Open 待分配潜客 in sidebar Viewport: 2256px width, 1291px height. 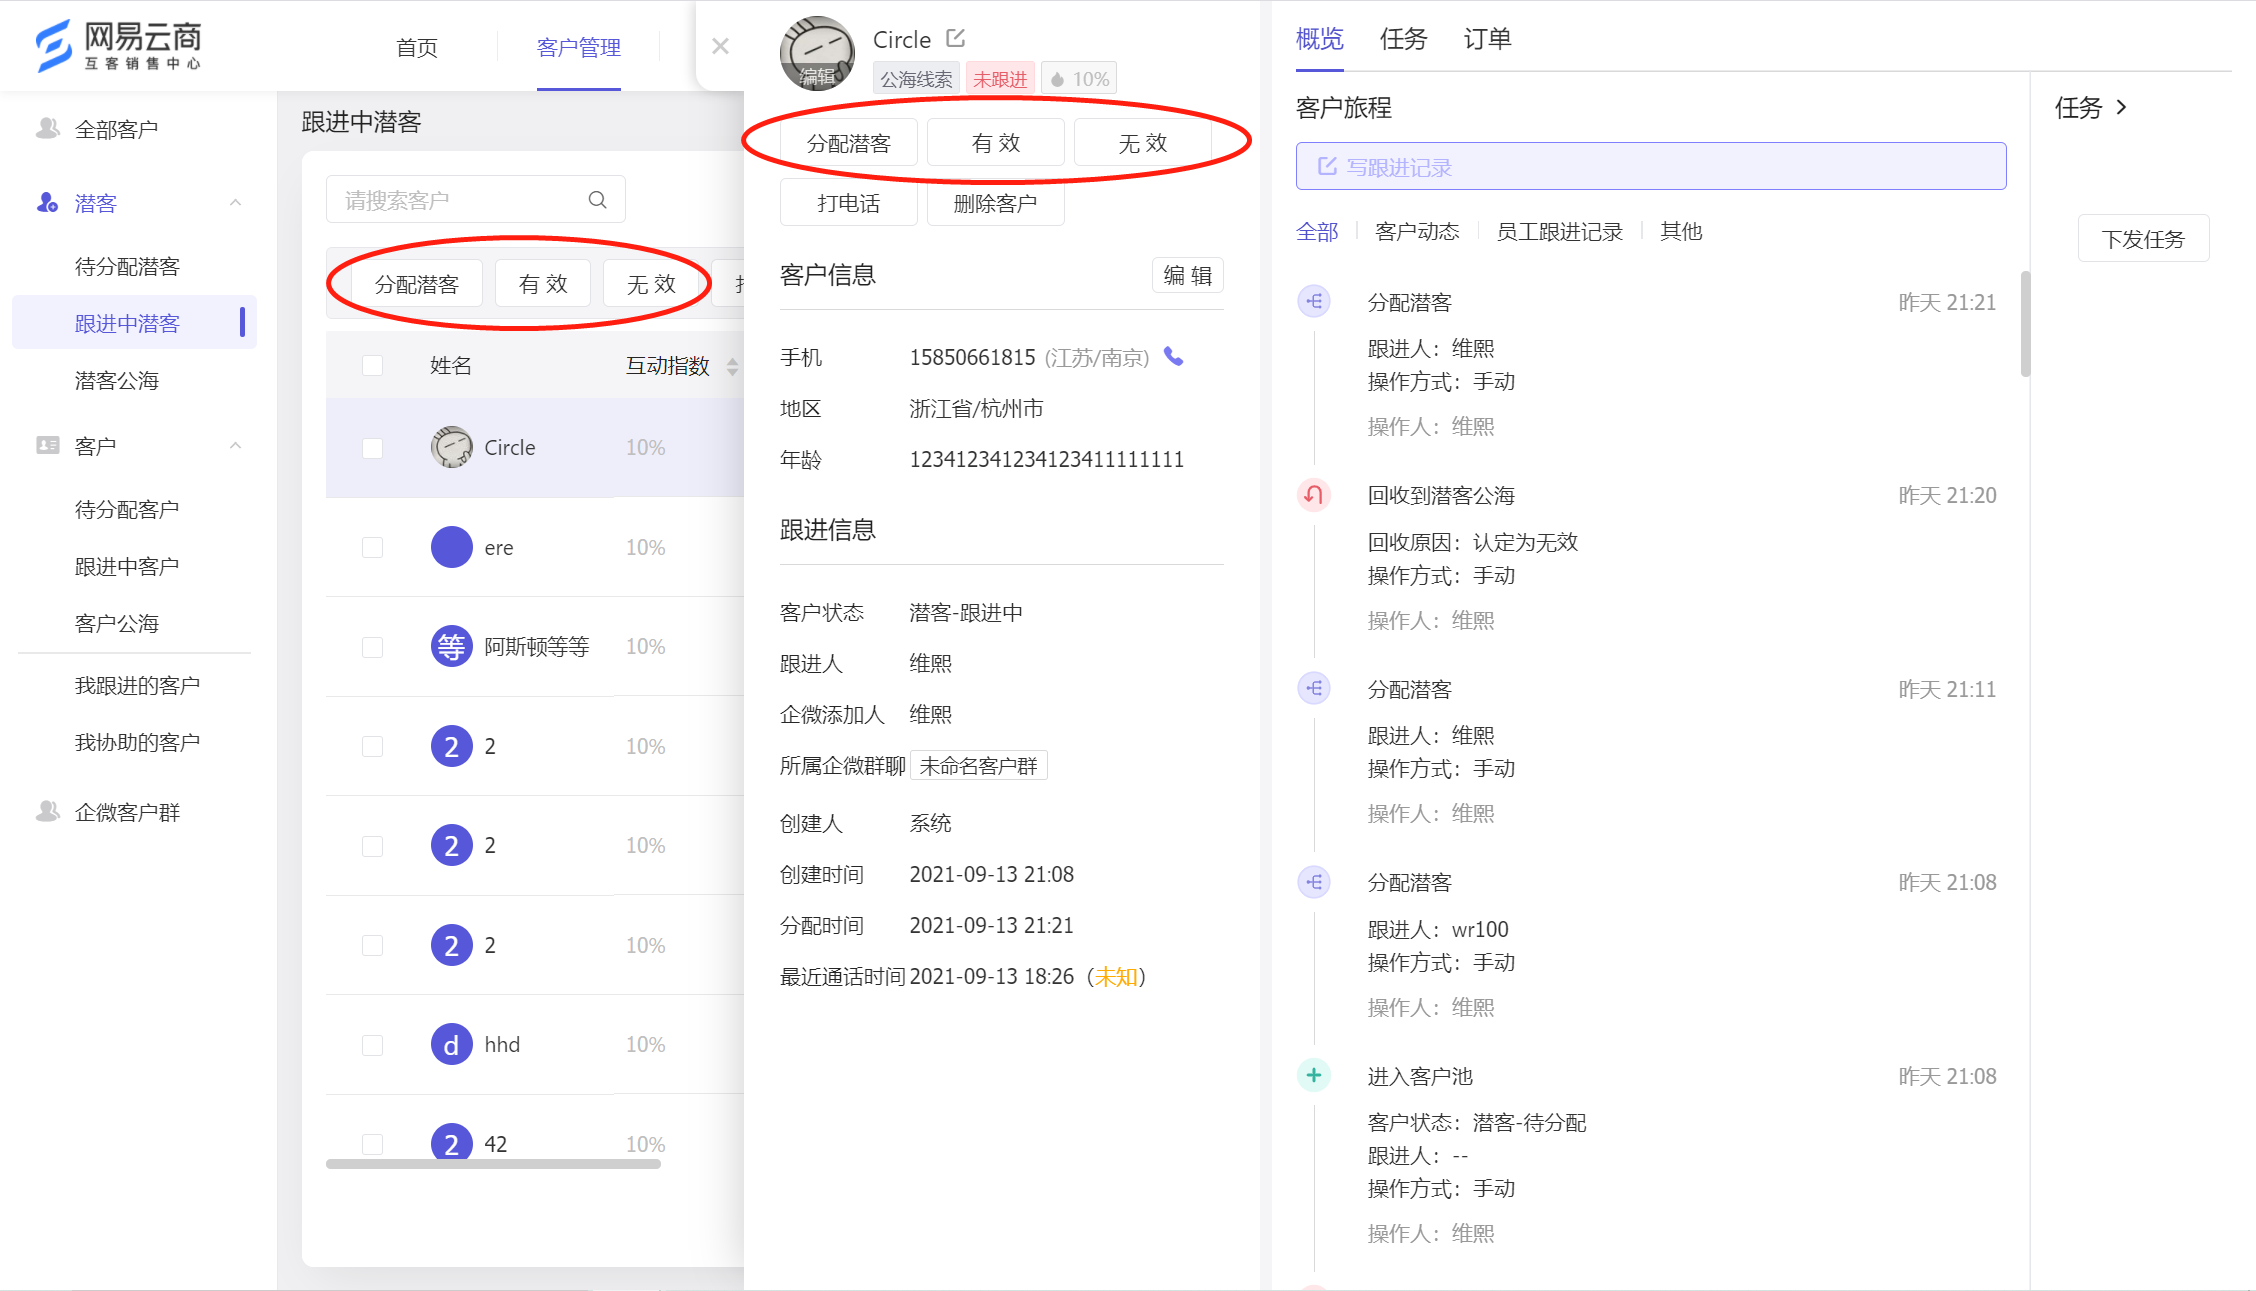tap(127, 266)
